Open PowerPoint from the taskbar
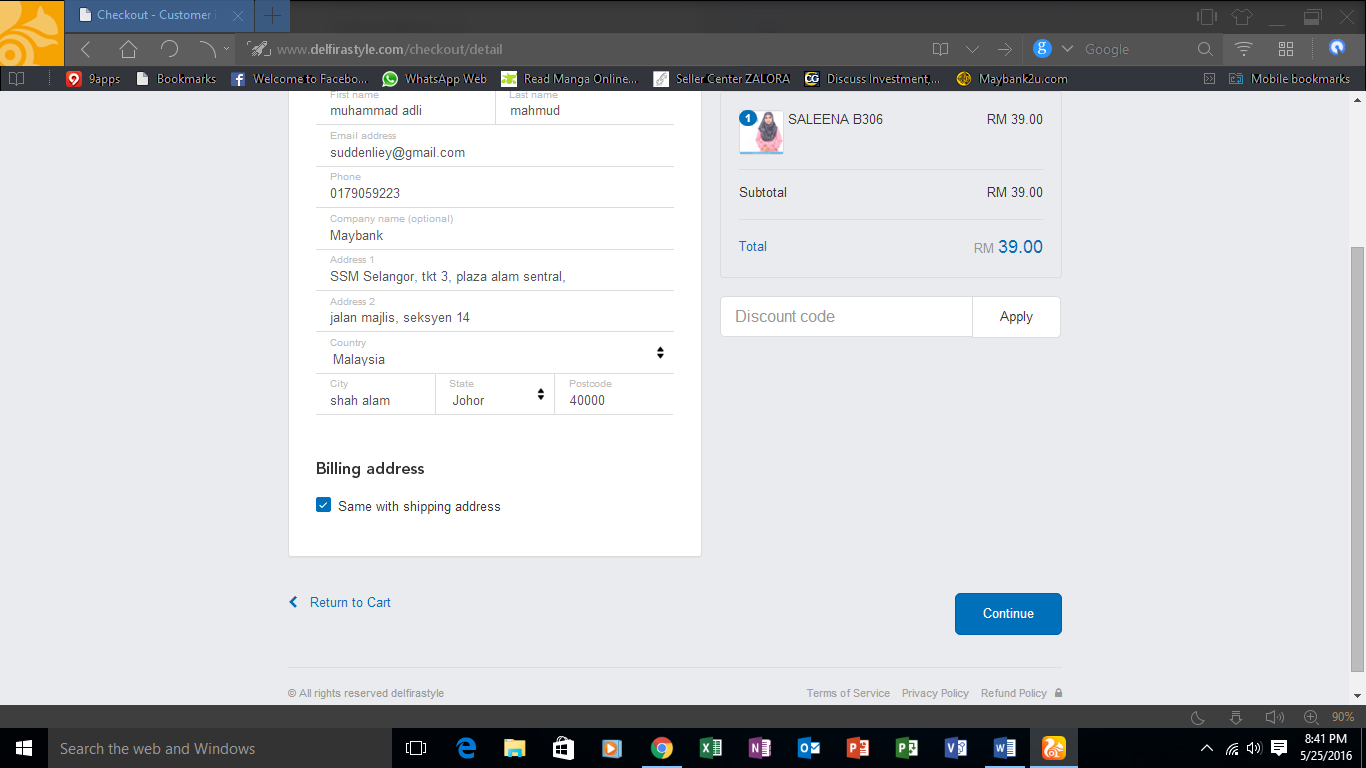Image resolution: width=1366 pixels, height=768 pixels. (857, 748)
